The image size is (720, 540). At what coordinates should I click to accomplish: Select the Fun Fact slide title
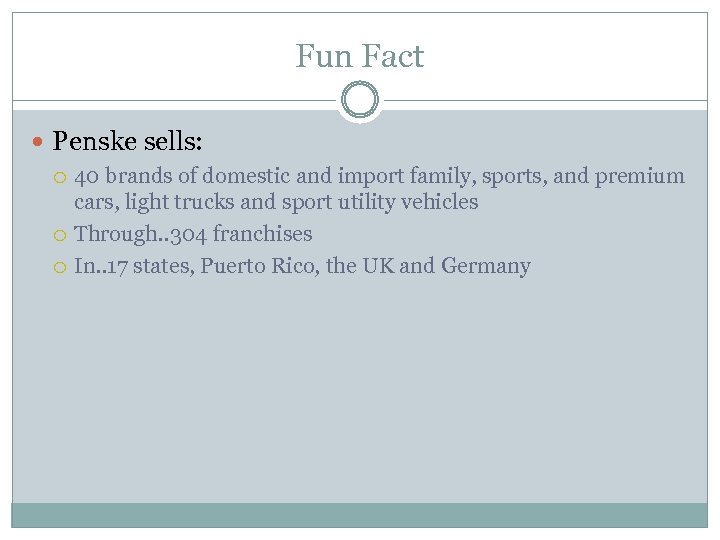360,56
